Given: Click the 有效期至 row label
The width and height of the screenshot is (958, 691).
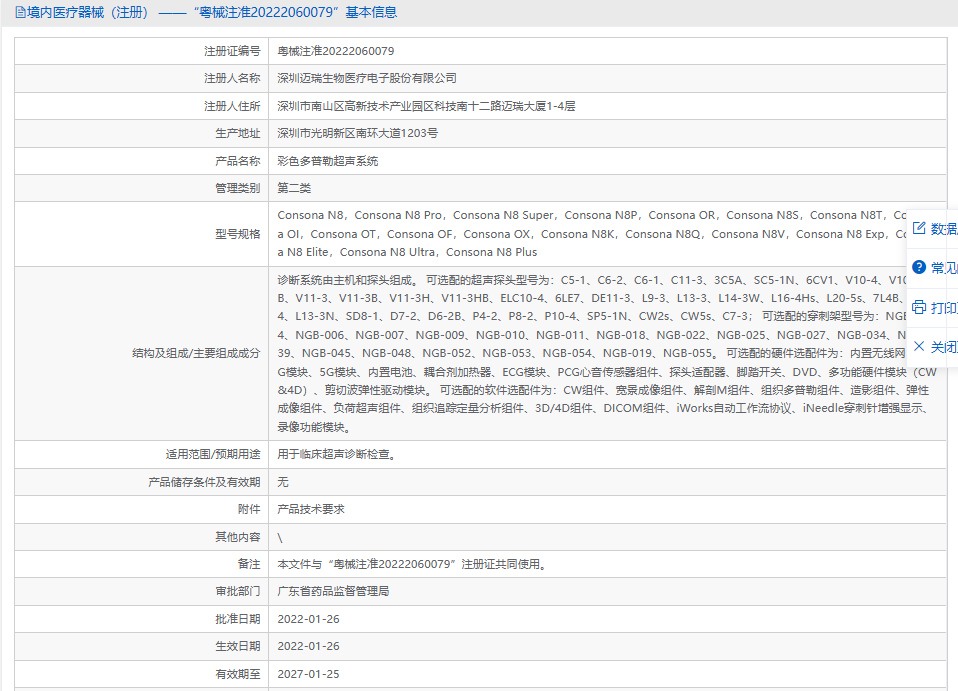Looking at the screenshot, I should click(x=238, y=675).
